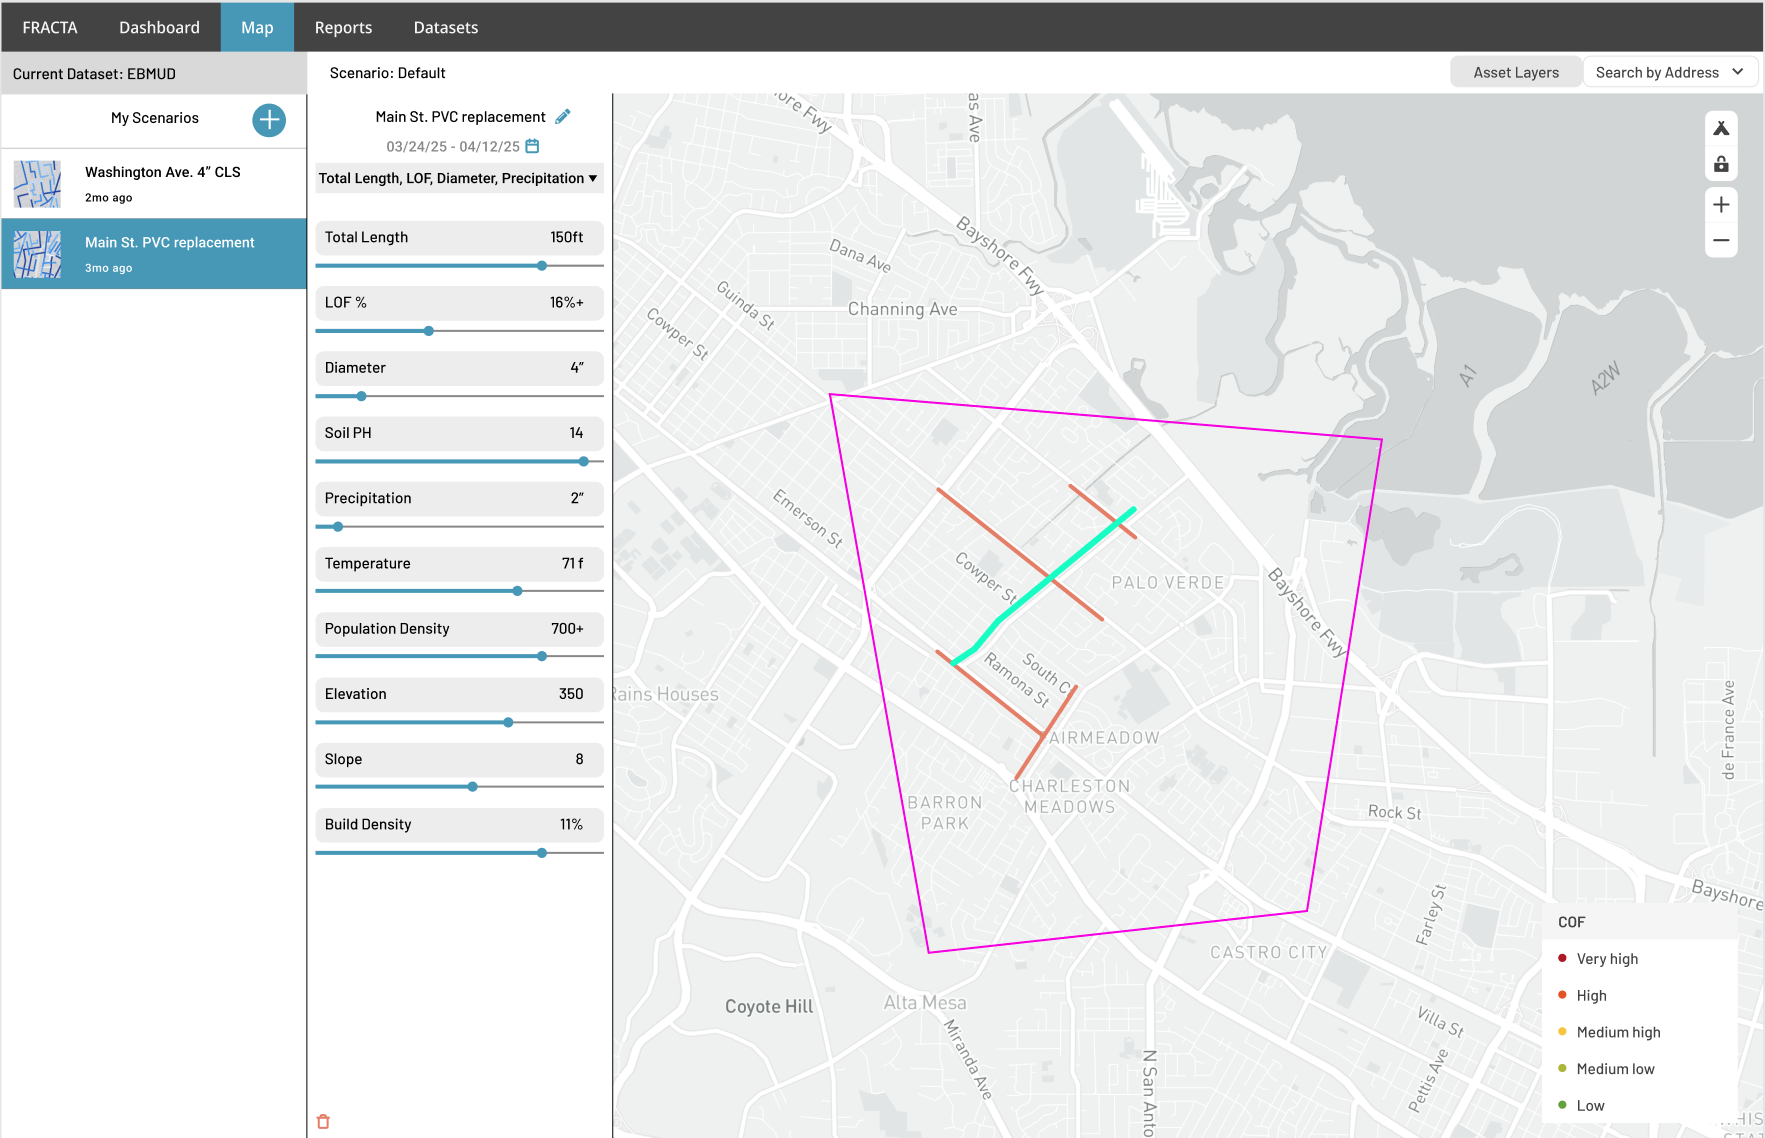Delete scenario using trash icon

323,1122
